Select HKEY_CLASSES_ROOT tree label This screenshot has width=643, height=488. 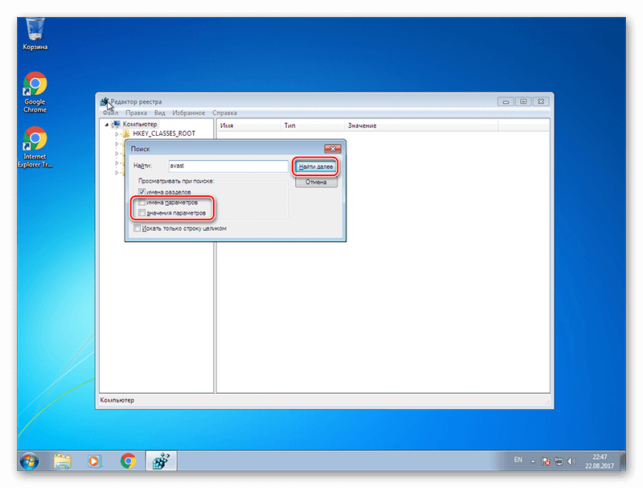point(164,134)
